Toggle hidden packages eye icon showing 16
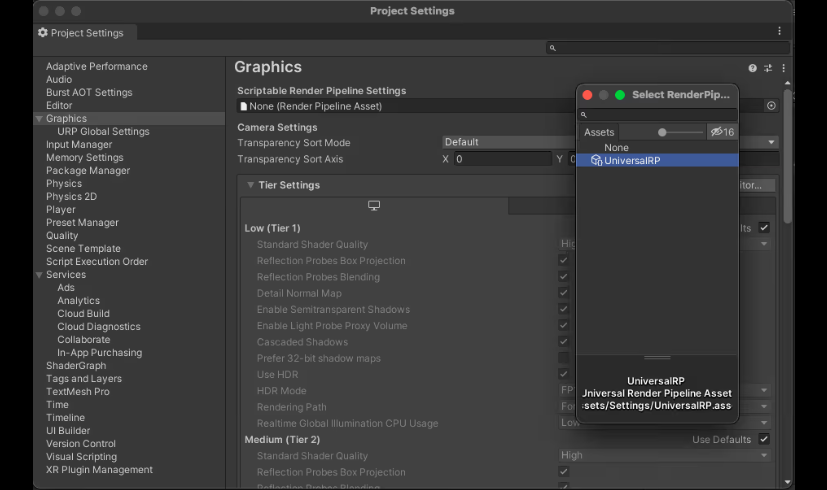827x490 pixels. click(723, 132)
